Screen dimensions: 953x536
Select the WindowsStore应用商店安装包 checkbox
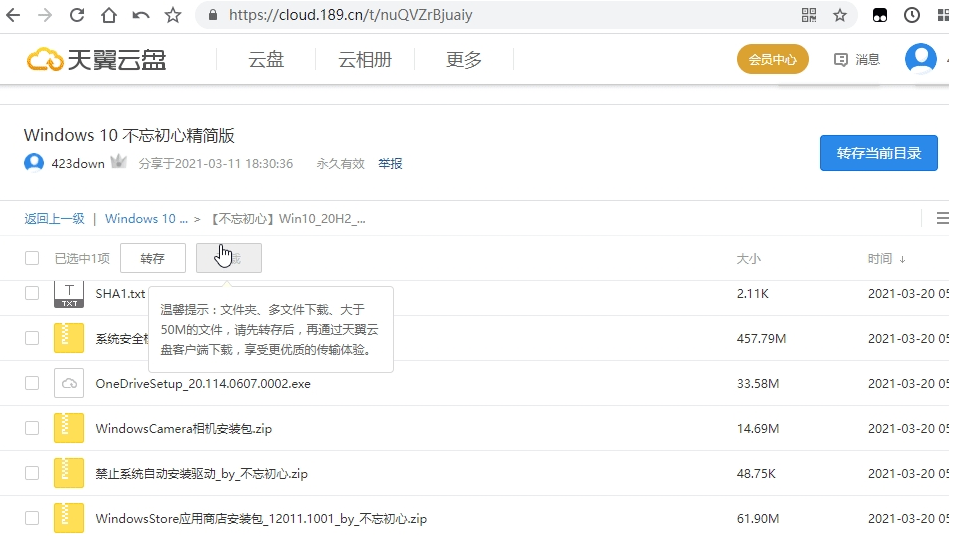tap(32, 518)
